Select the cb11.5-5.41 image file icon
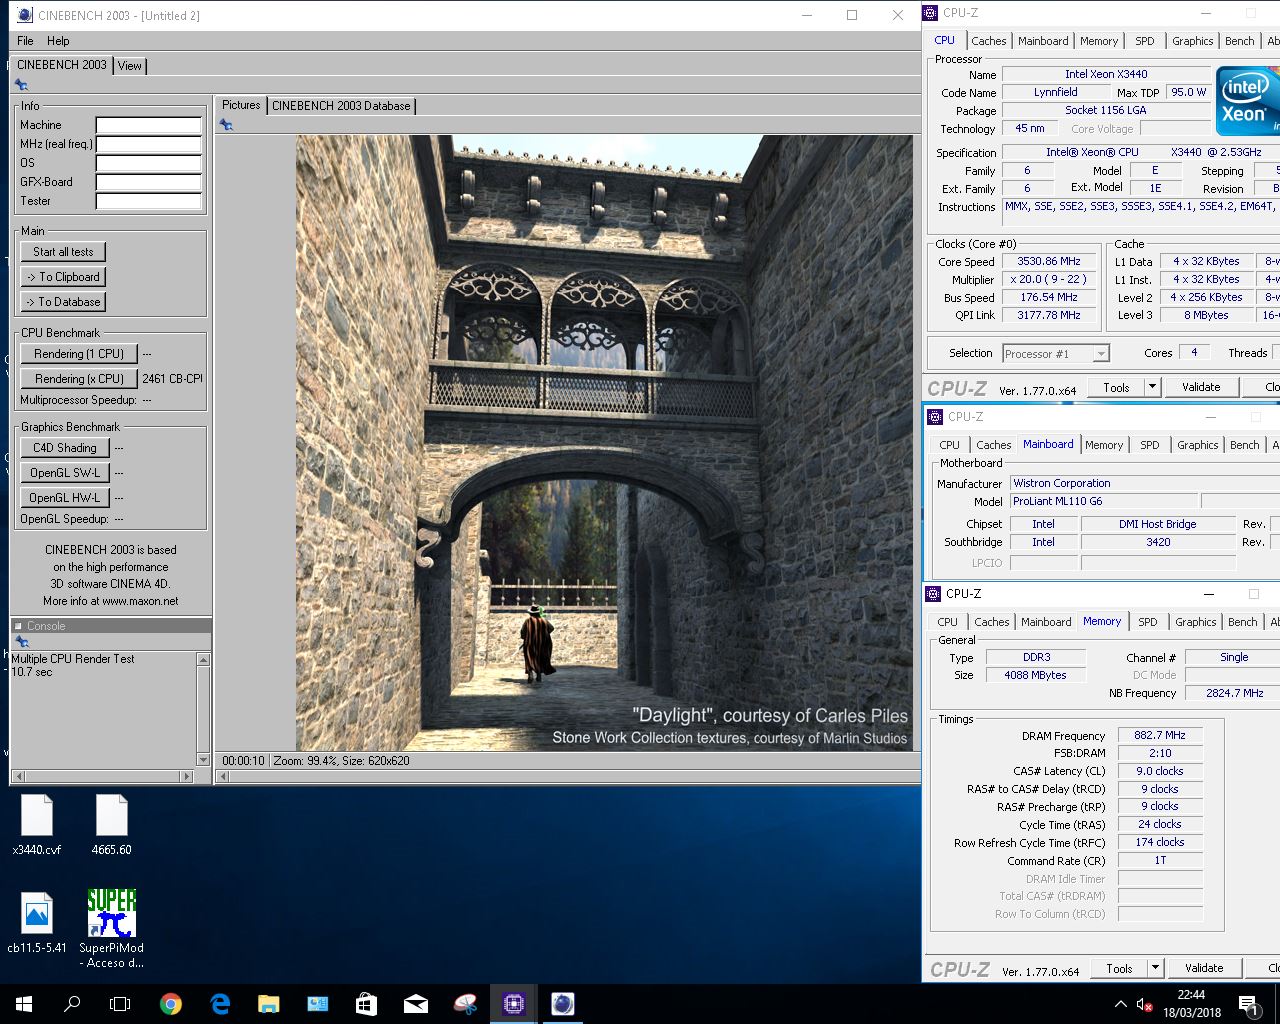This screenshot has height=1024, width=1280. pyautogui.click(x=37, y=922)
